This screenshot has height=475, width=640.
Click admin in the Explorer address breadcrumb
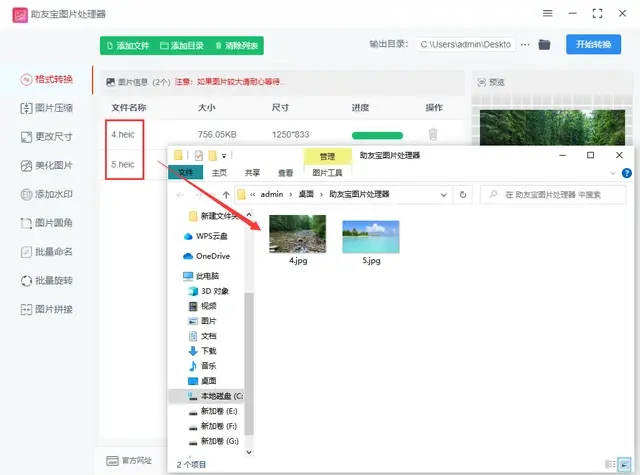tap(272, 194)
